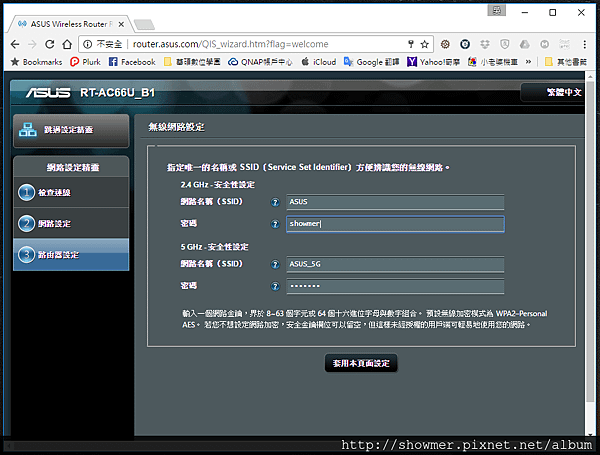Viewport: 600px width, 455px height.
Task: Open the Chrome three-dot menu
Action: pos(584,44)
